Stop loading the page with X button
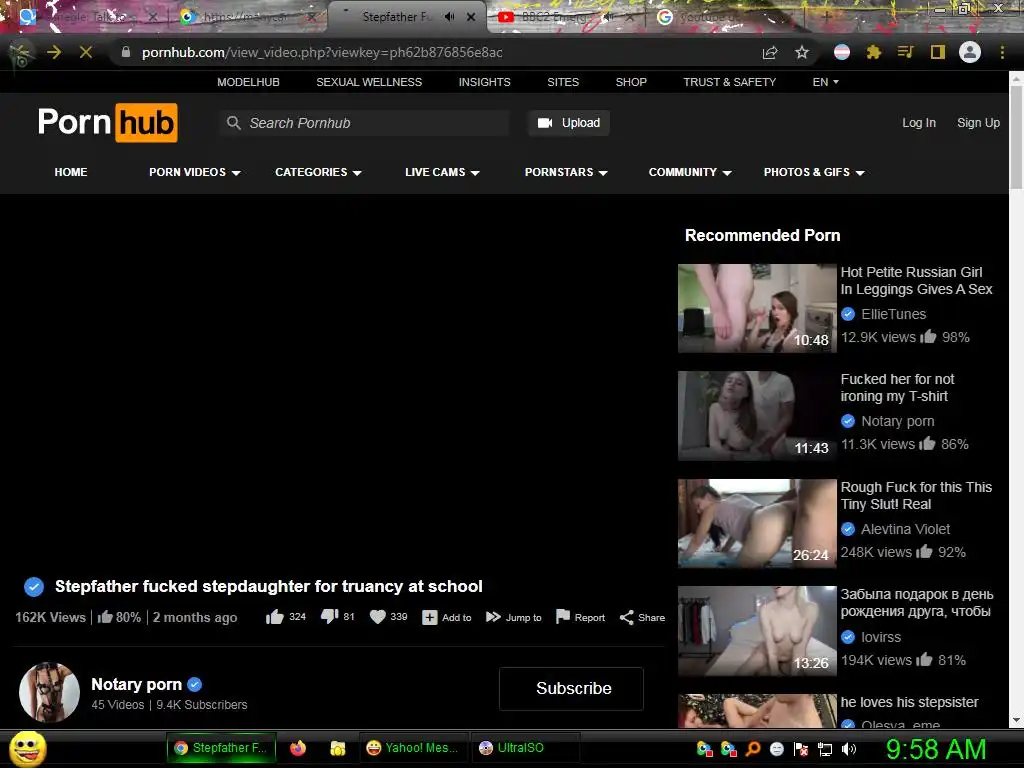Viewport: 1024px width, 768px height. [86, 52]
